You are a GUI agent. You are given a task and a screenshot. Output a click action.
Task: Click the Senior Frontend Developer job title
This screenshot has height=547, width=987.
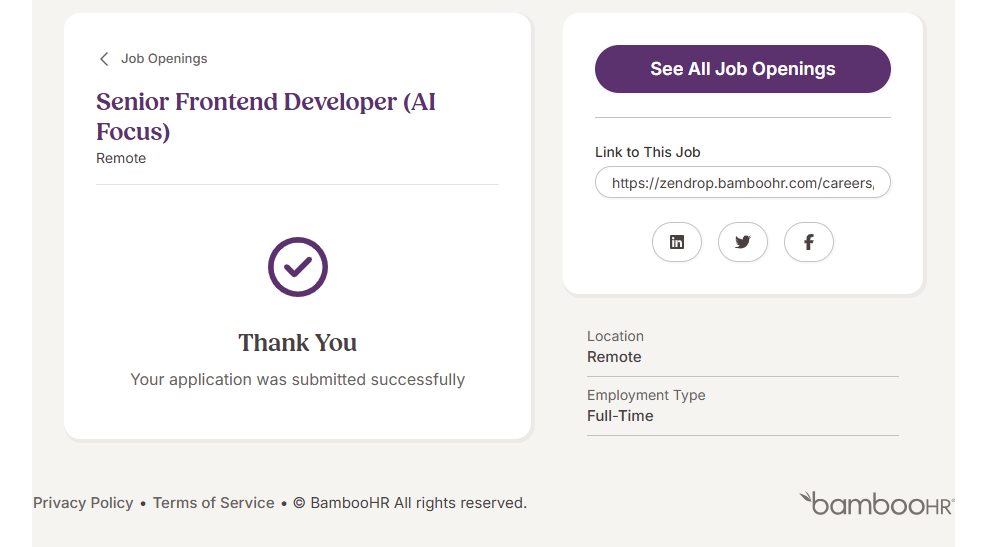tap(266, 116)
